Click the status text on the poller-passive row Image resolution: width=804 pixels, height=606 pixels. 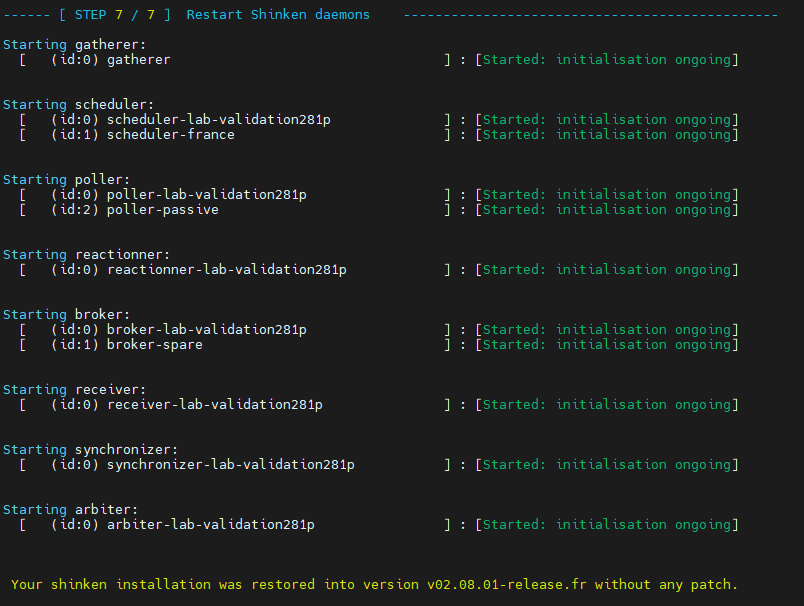pyautogui.click(x=608, y=210)
